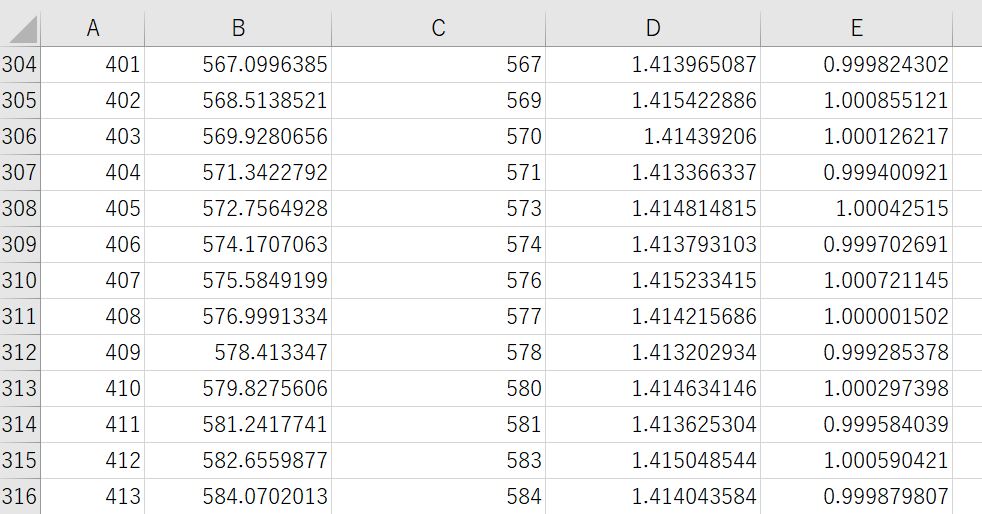The width and height of the screenshot is (982, 514).
Task: Click cell containing 1.41439206
Action: [x=653, y=136]
